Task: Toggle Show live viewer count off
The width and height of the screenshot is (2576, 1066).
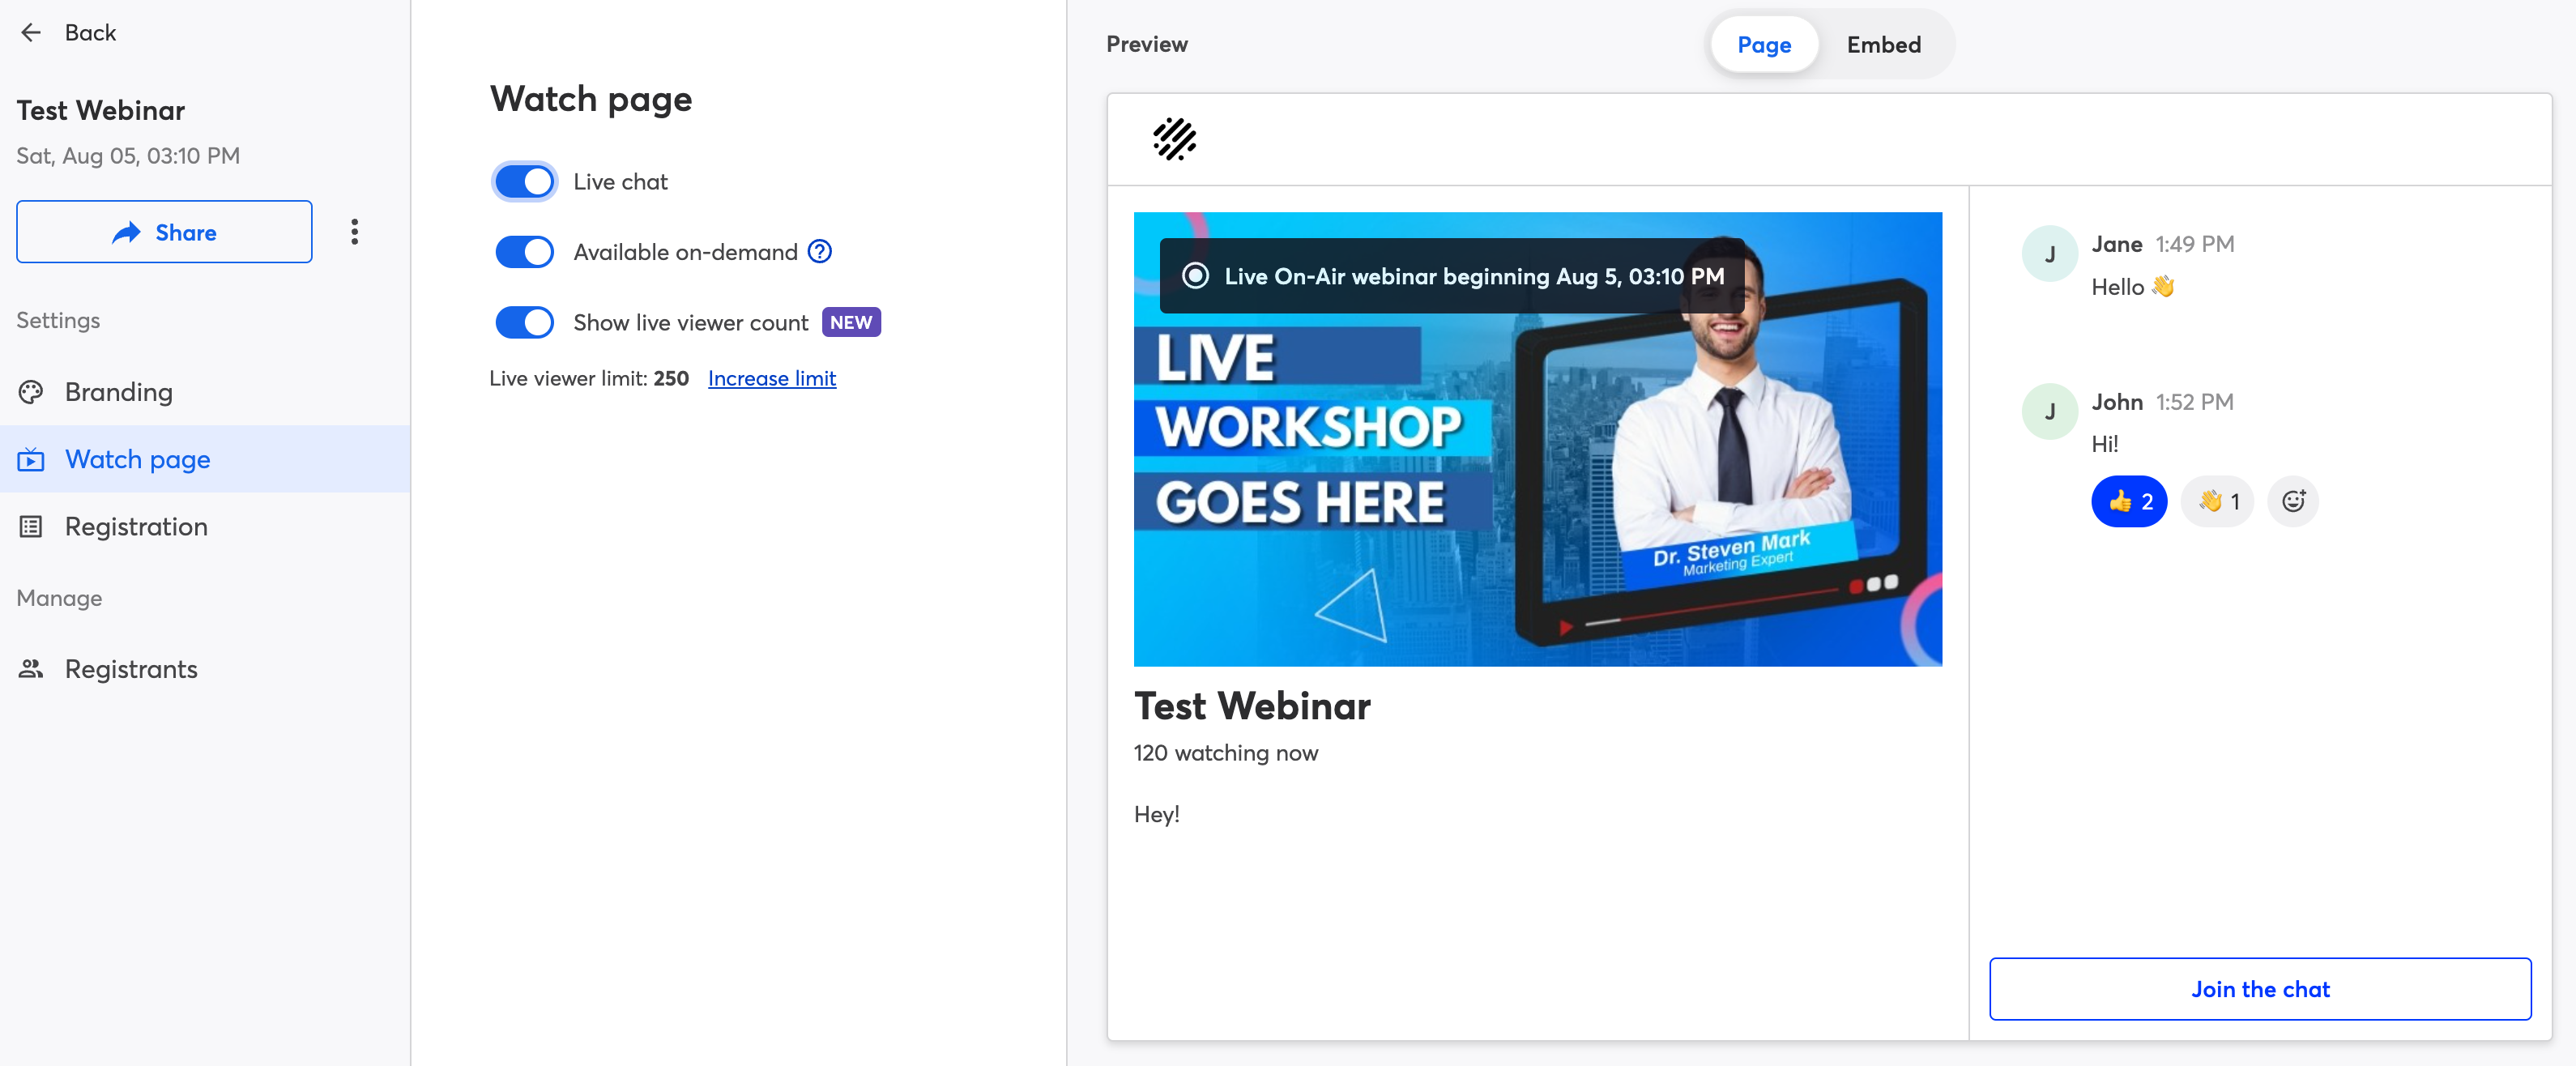Action: 524,322
